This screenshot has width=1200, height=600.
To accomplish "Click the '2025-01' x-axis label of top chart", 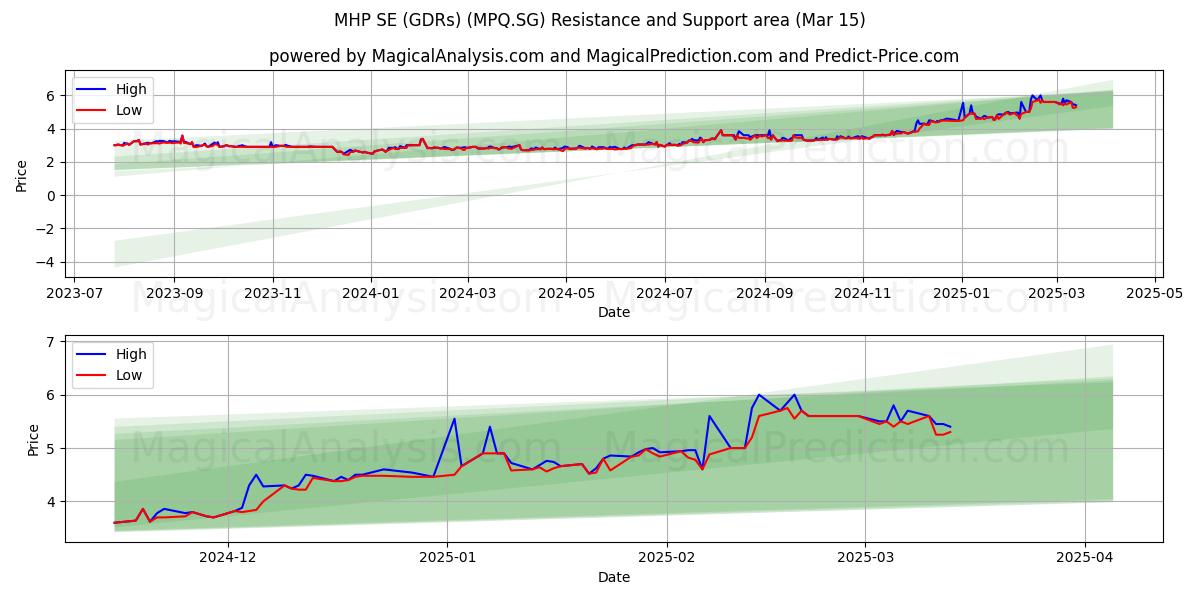I will (x=962, y=294).
